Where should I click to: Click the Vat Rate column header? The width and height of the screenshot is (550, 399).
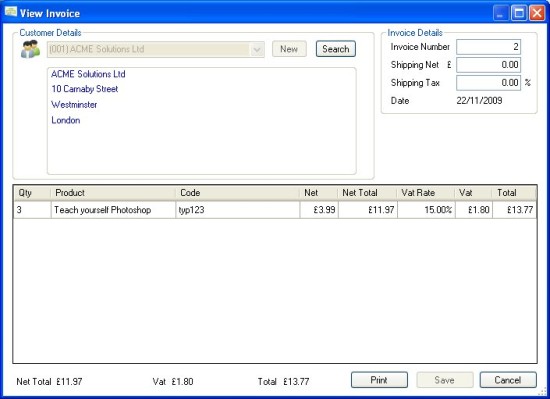(x=426, y=193)
